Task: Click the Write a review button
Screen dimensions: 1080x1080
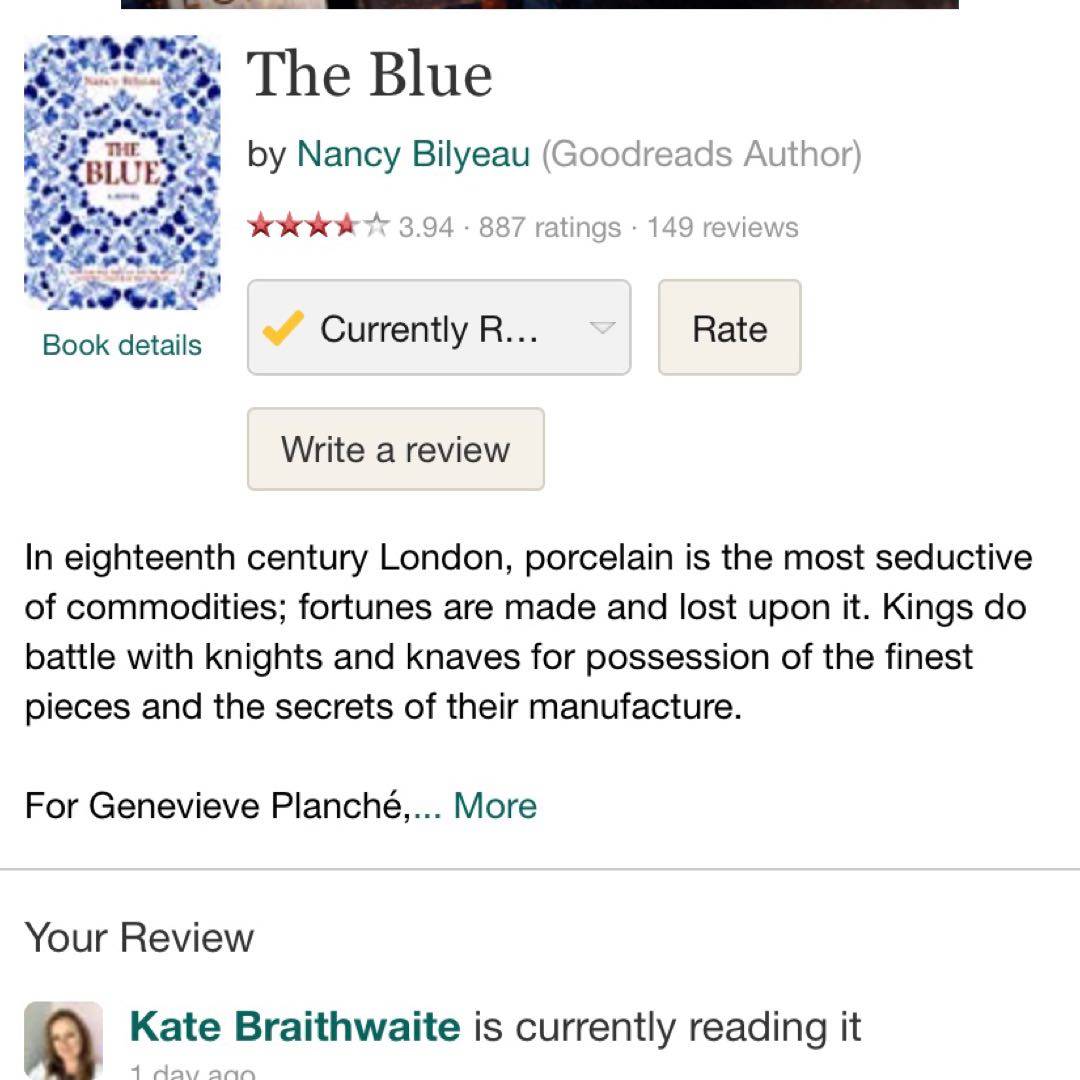Action: [x=395, y=449]
